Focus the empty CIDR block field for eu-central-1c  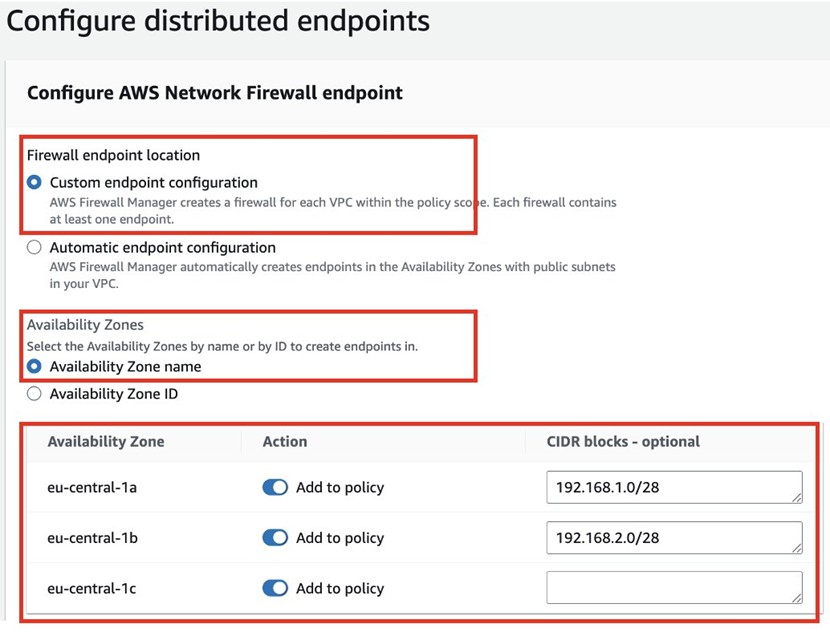point(672,588)
